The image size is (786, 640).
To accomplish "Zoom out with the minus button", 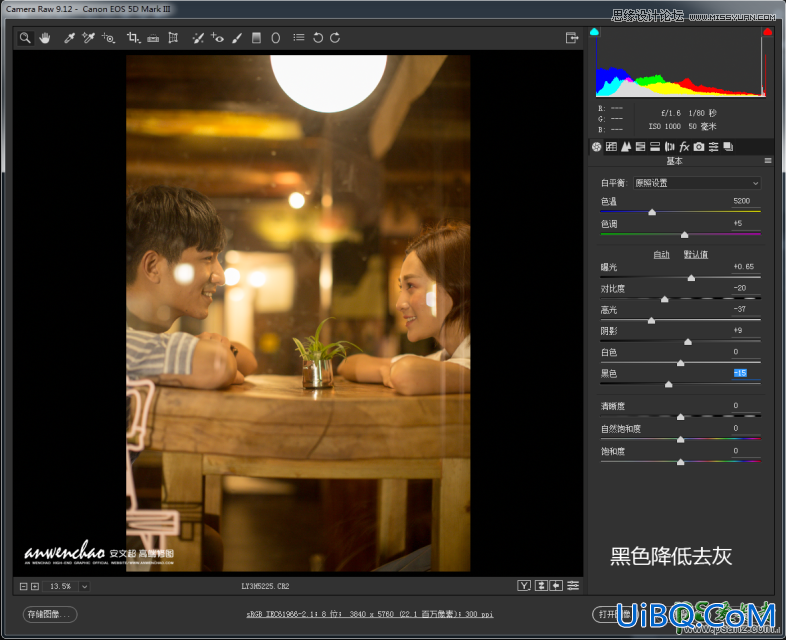I will click(24, 586).
